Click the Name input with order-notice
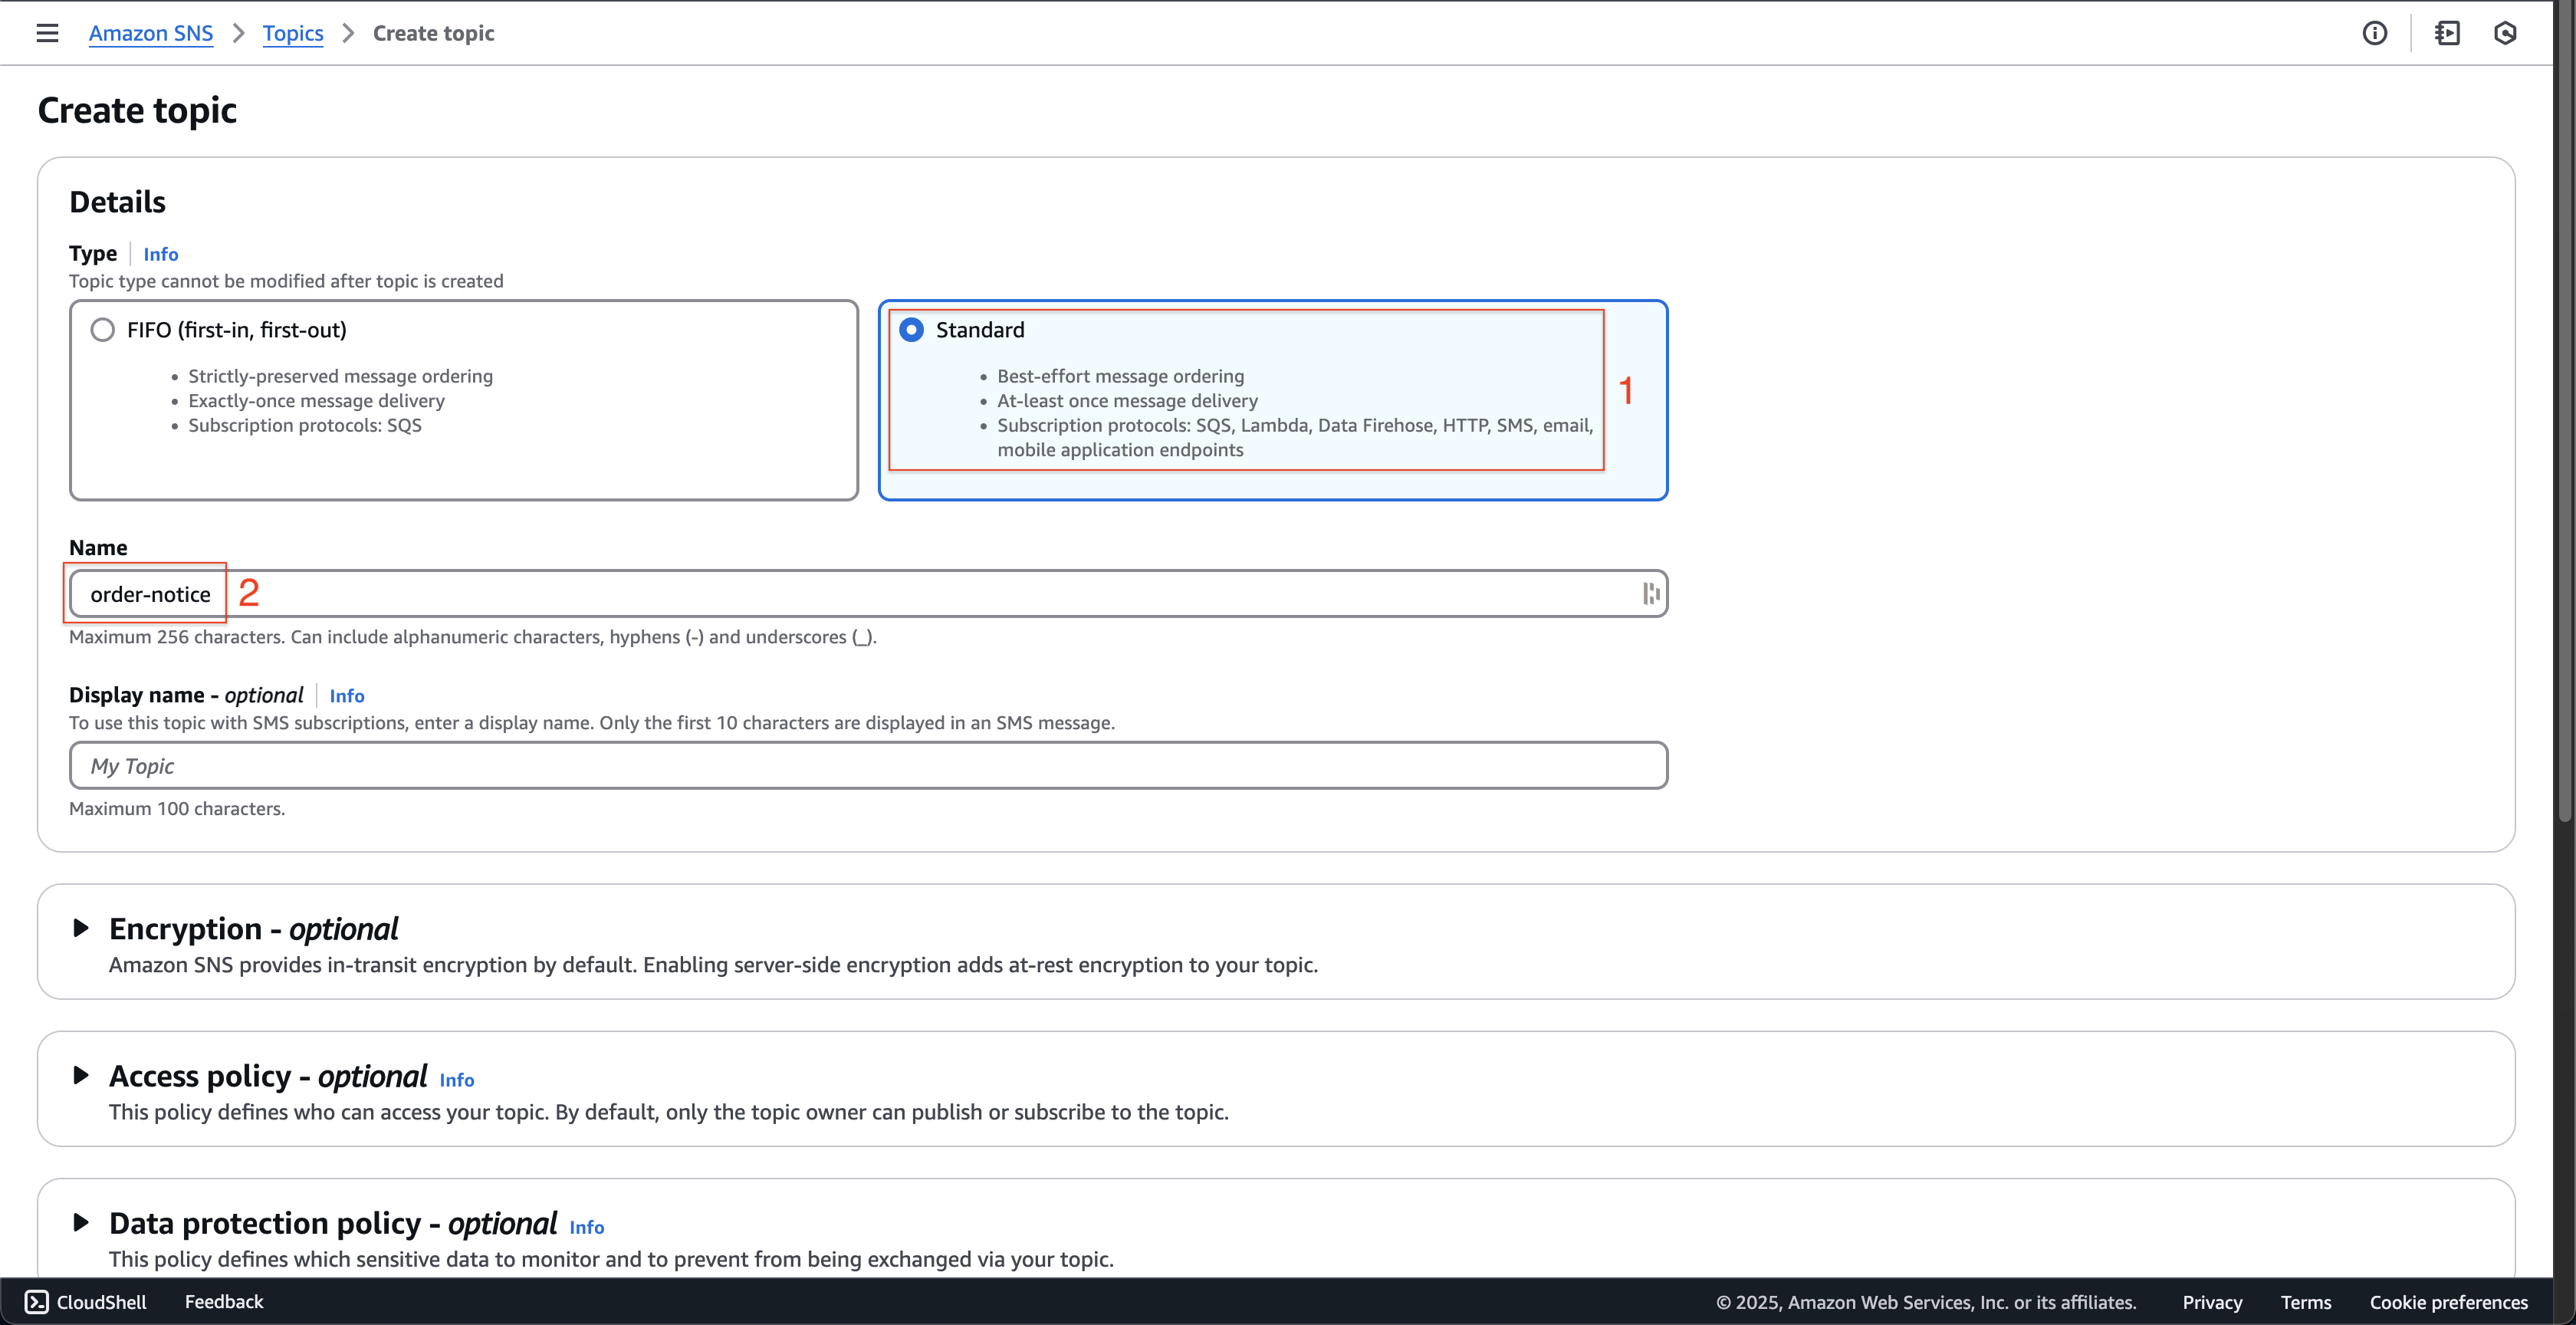Viewport: 2576px width, 1325px height. tap(868, 594)
